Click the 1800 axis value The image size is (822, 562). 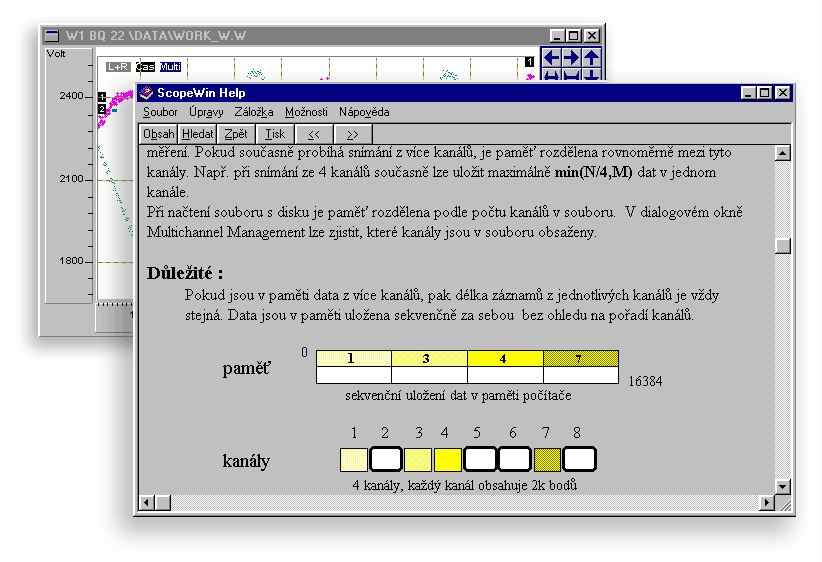click(71, 261)
